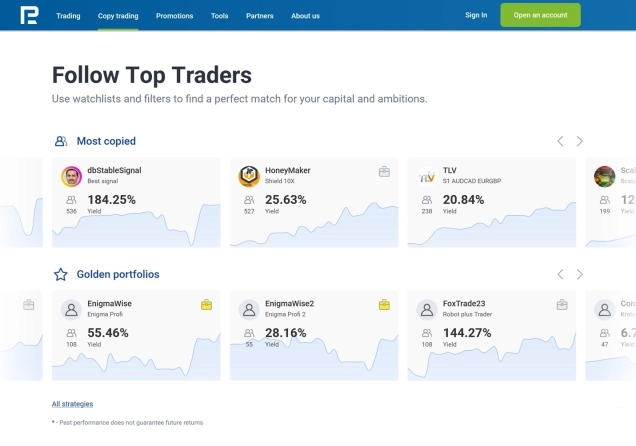Open the All strategies link

(72, 404)
